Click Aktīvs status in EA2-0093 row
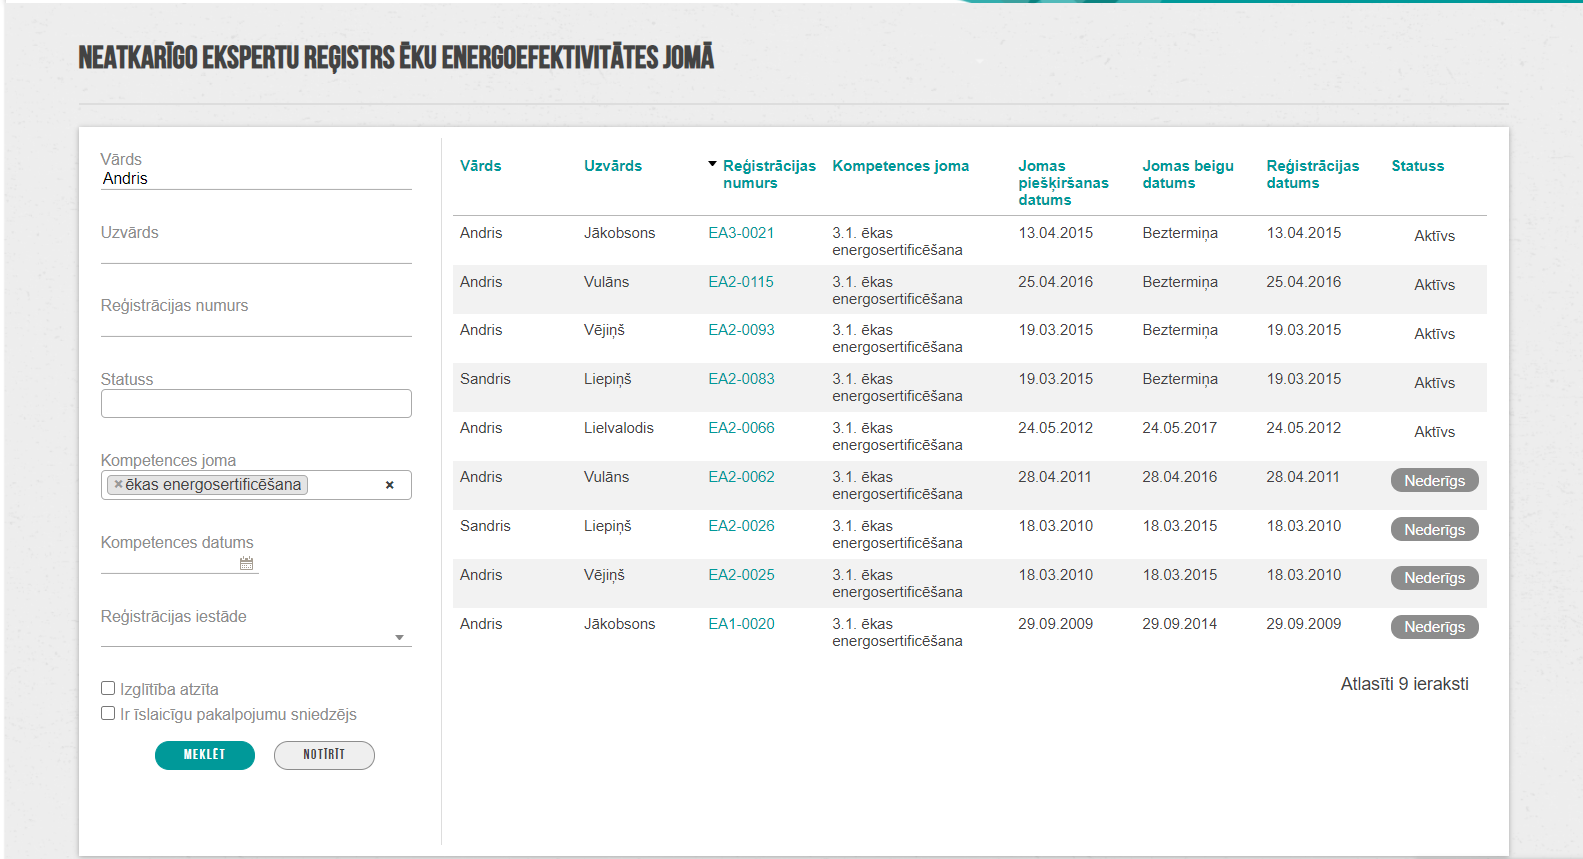The height and width of the screenshot is (859, 1583). (1434, 334)
